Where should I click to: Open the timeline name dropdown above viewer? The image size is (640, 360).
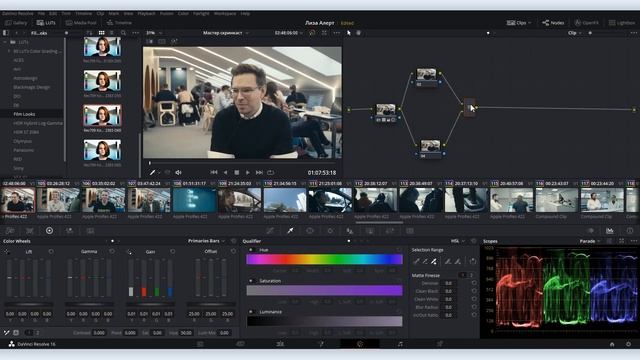tap(226, 33)
